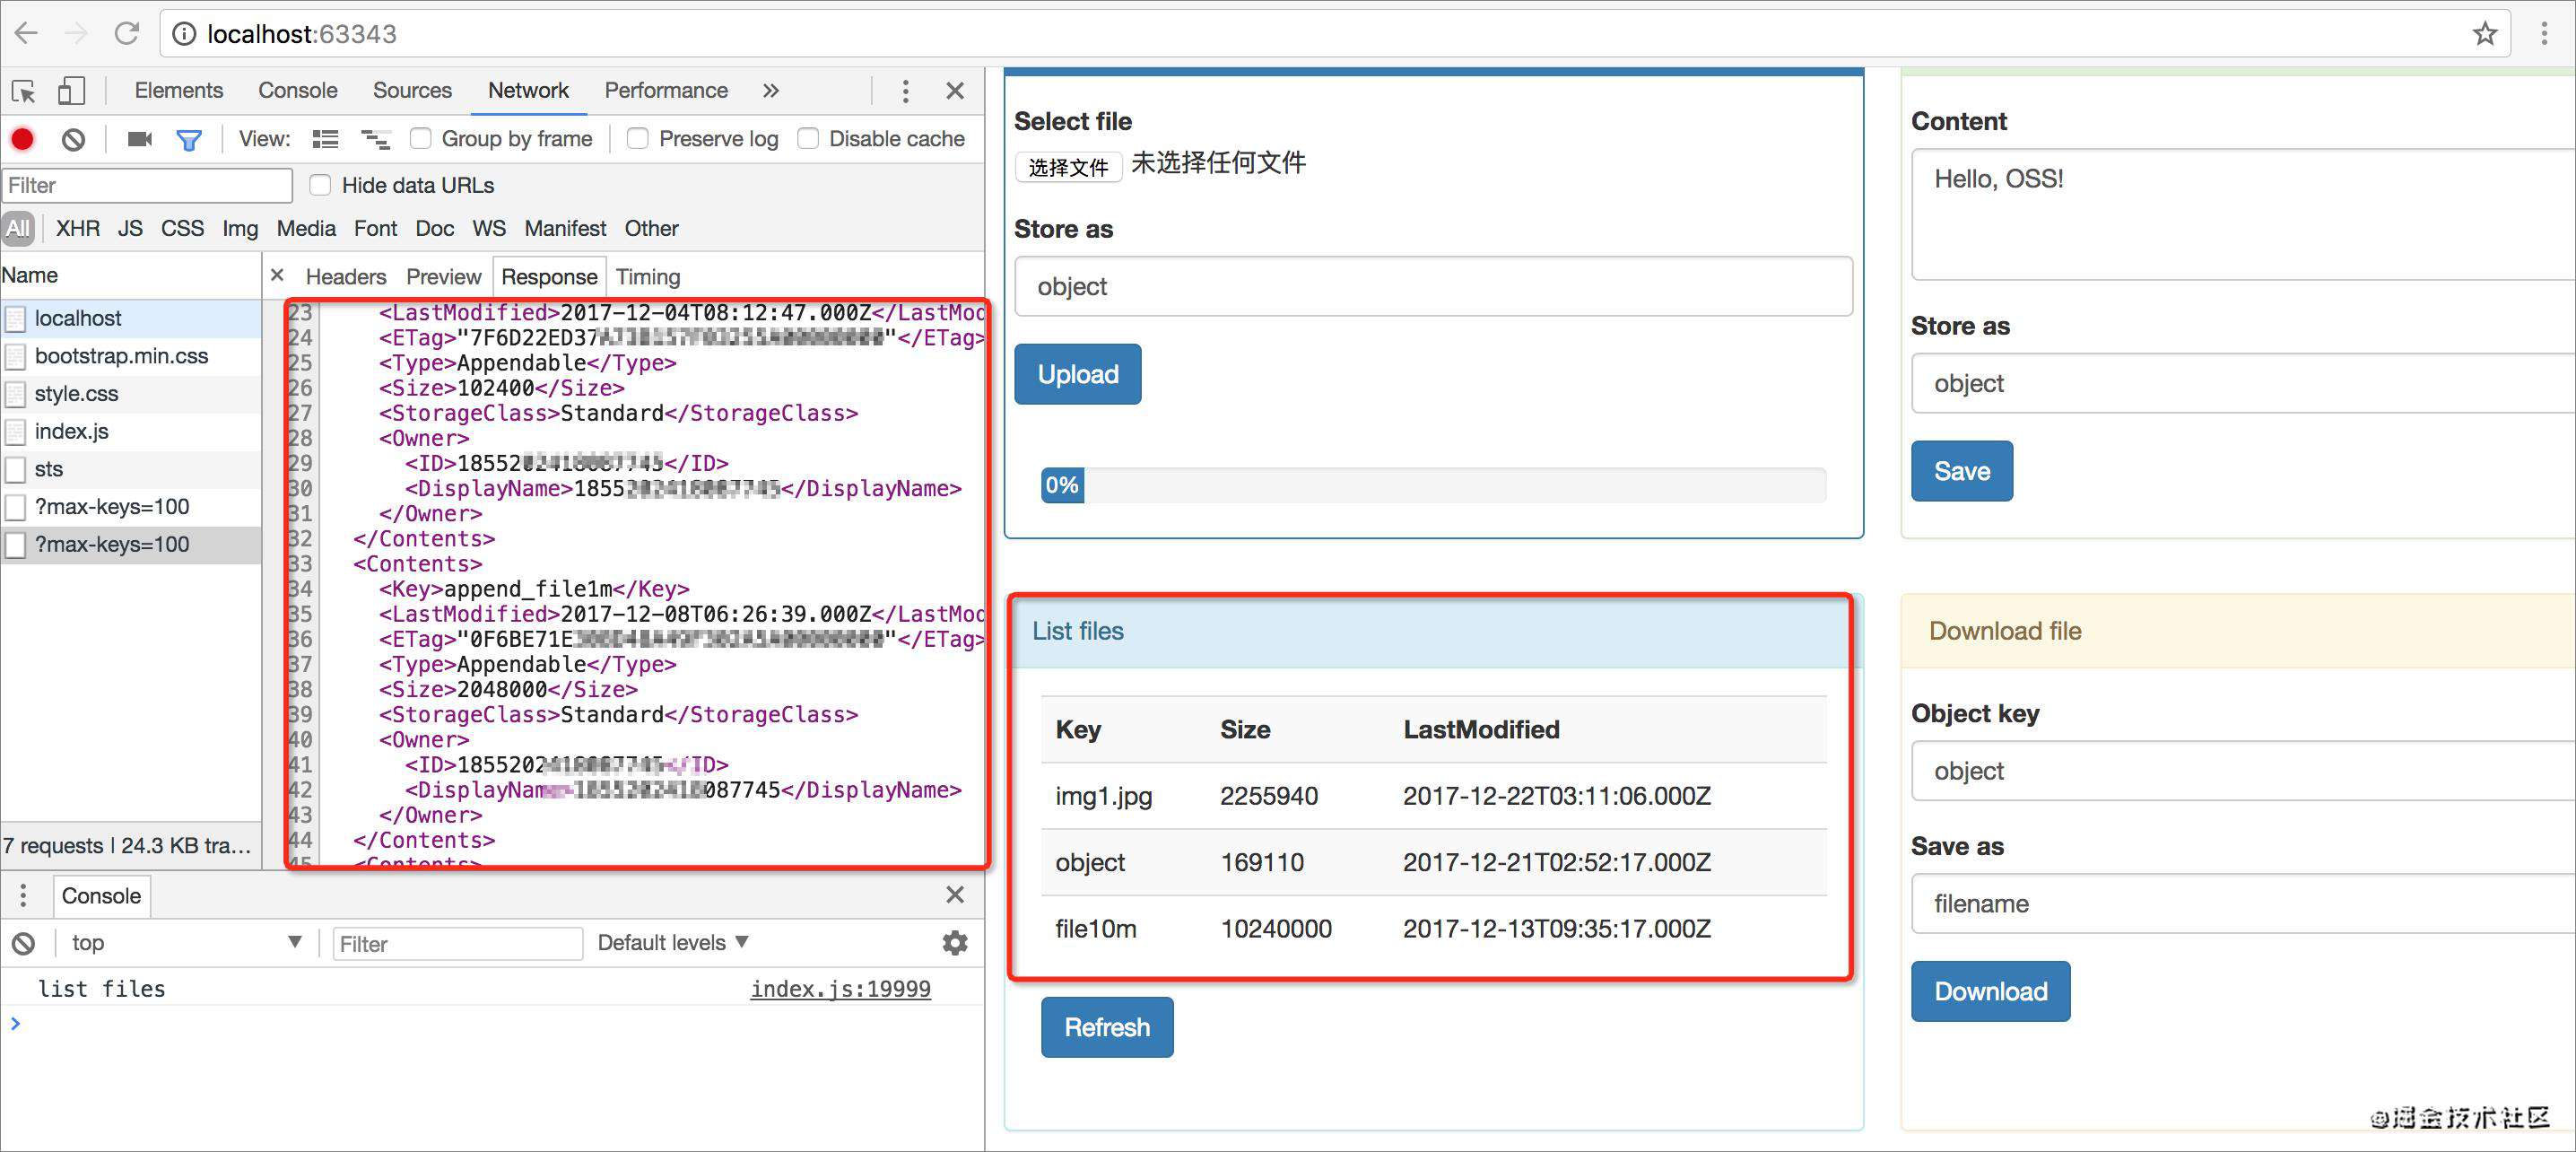2576x1152 pixels.
Task: Open the Performance tab
Action: [666, 90]
